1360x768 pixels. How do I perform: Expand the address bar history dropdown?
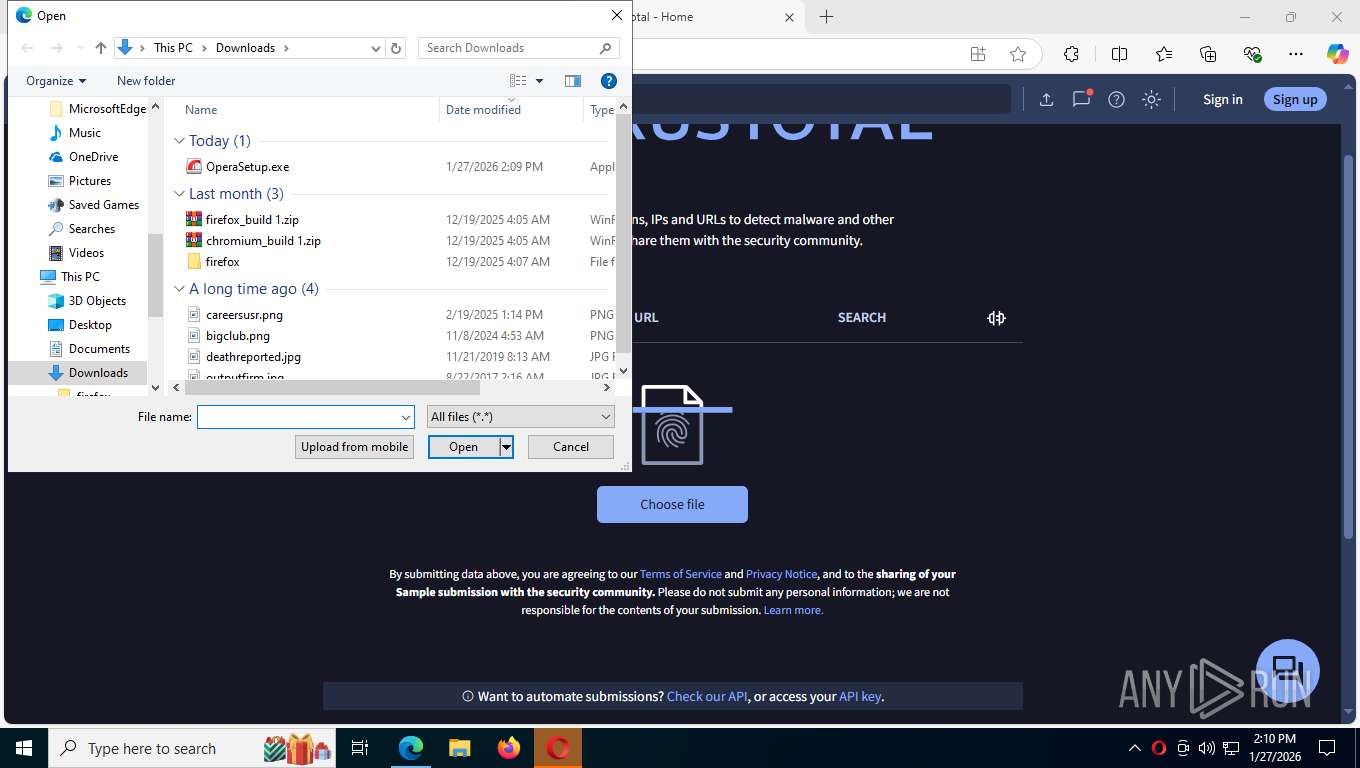click(x=376, y=48)
